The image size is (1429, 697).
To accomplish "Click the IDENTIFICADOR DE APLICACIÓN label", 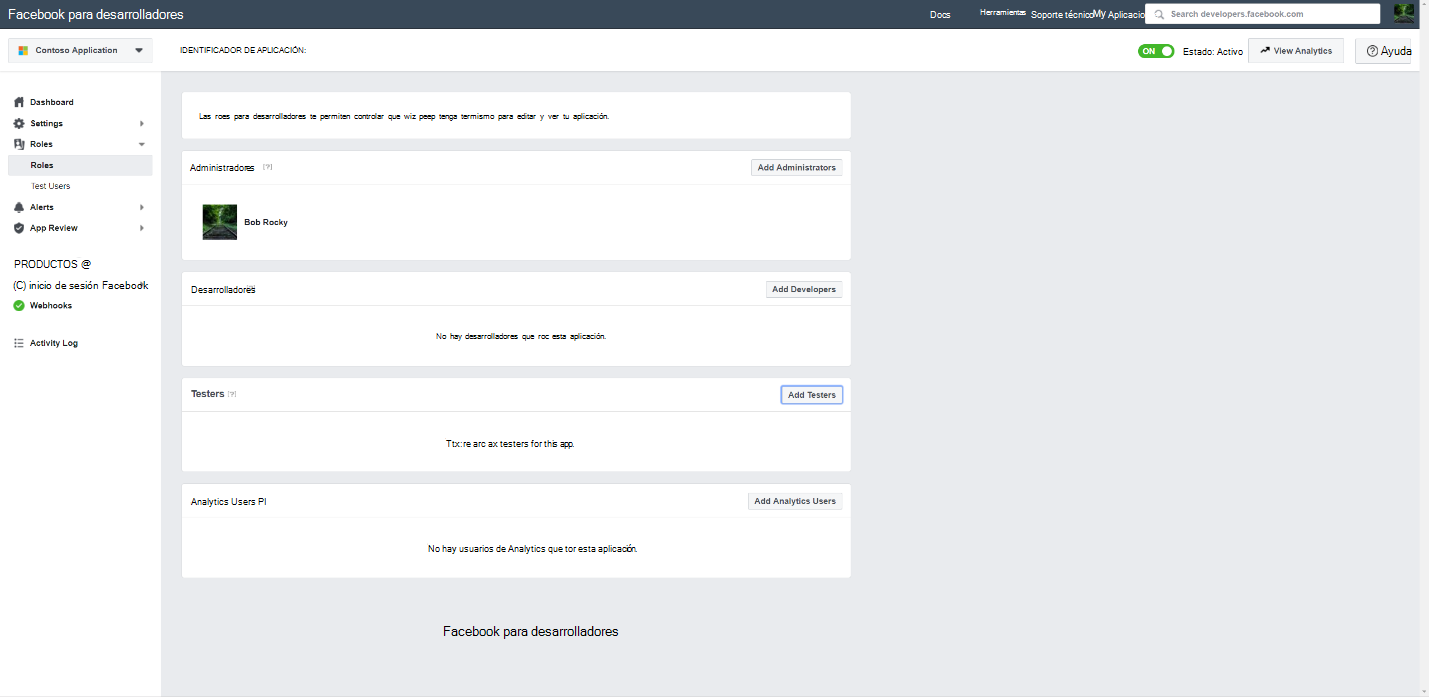I will (x=243, y=50).
